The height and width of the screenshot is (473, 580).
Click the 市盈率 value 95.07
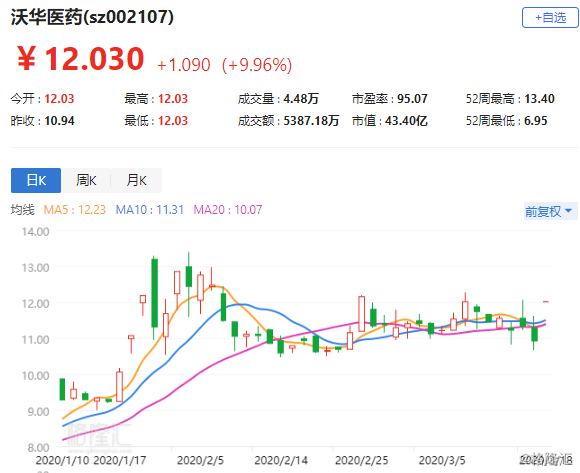pyautogui.click(x=412, y=99)
